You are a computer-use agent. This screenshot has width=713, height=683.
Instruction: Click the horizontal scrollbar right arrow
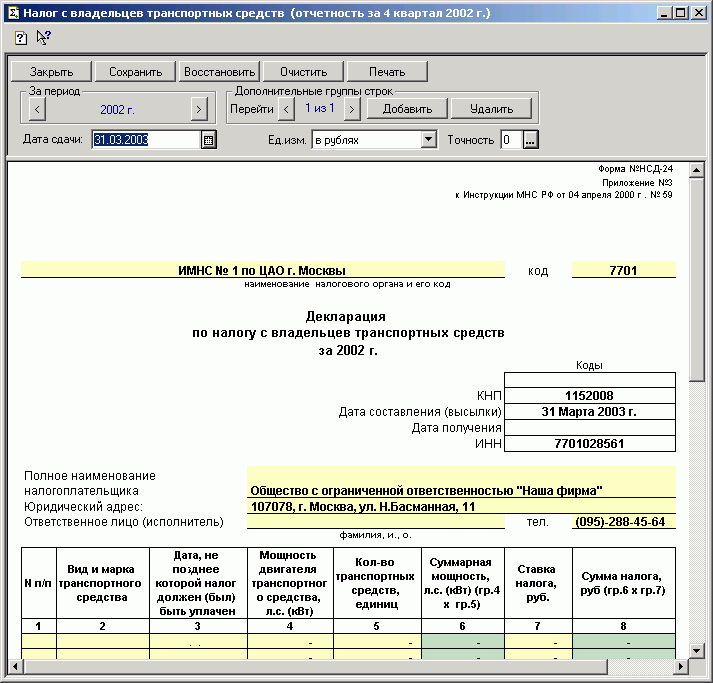point(681,667)
